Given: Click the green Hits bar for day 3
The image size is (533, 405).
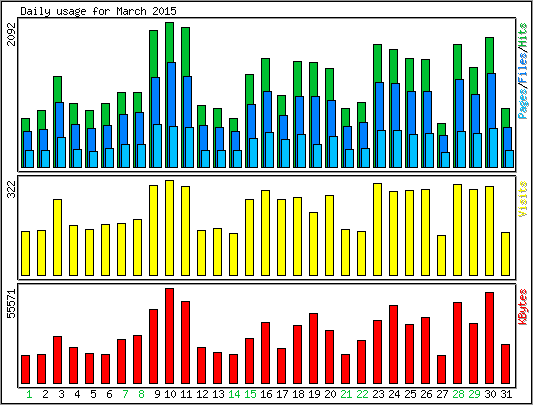Looking at the screenshot, I should coord(57,89).
